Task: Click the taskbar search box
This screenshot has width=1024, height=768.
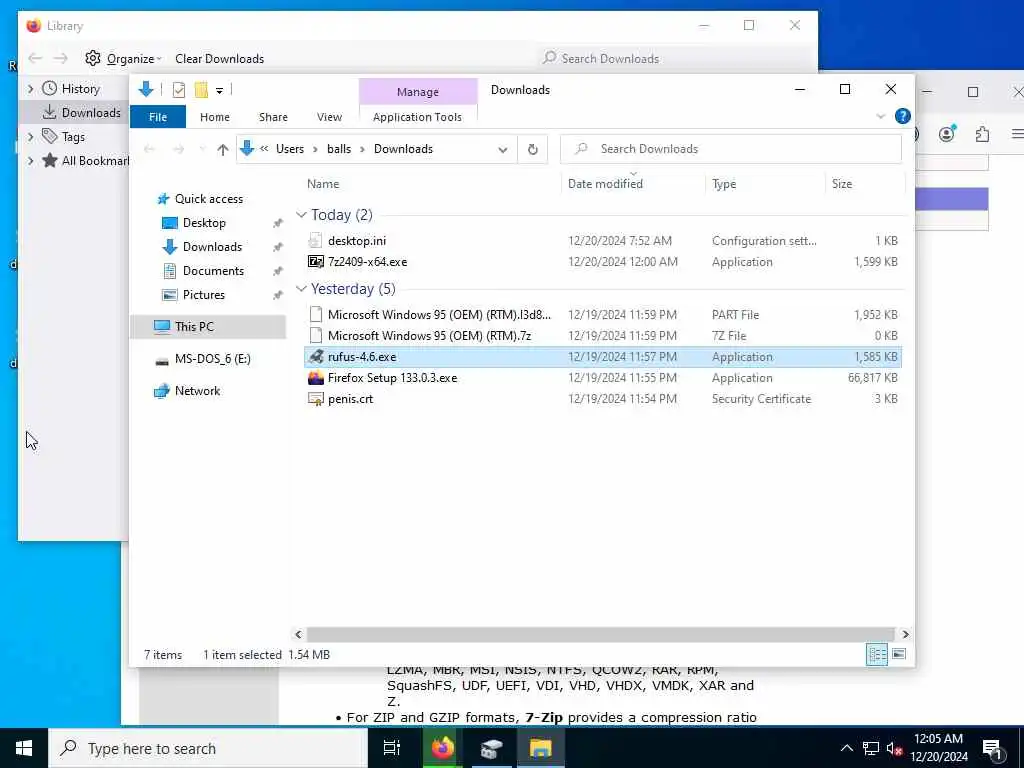Action: click(x=208, y=748)
